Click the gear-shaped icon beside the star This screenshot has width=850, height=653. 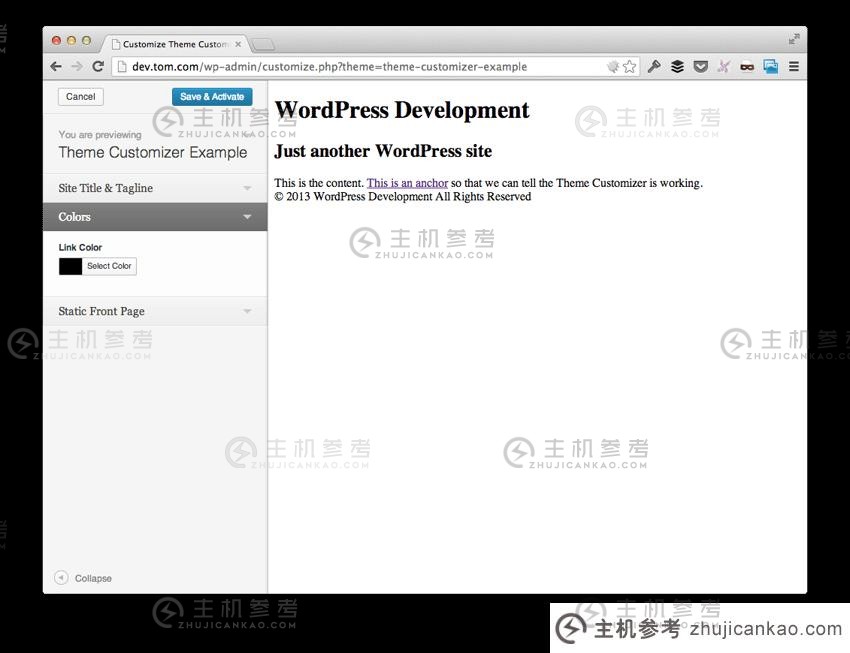pyautogui.click(x=613, y=67)
